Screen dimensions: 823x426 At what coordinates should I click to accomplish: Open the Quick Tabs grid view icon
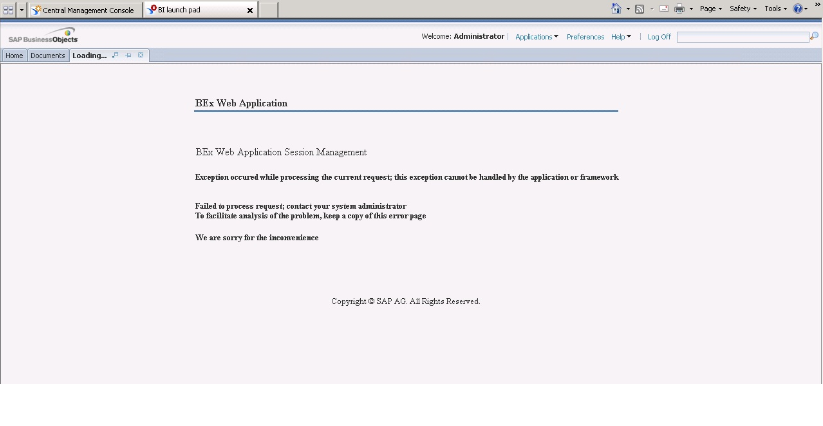click(x=8, y=9)
